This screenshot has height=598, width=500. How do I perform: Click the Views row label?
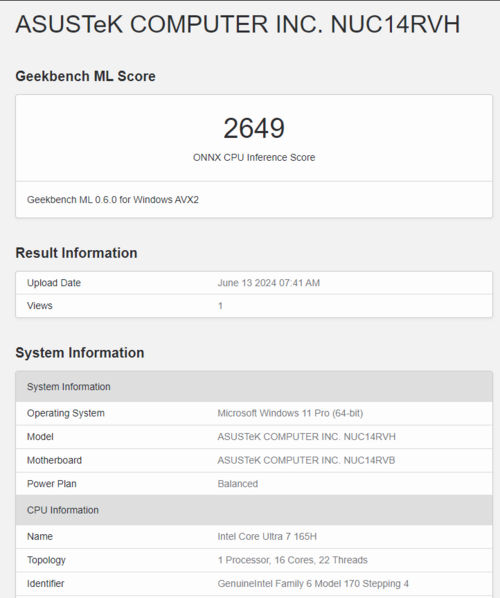coord(40,306)
